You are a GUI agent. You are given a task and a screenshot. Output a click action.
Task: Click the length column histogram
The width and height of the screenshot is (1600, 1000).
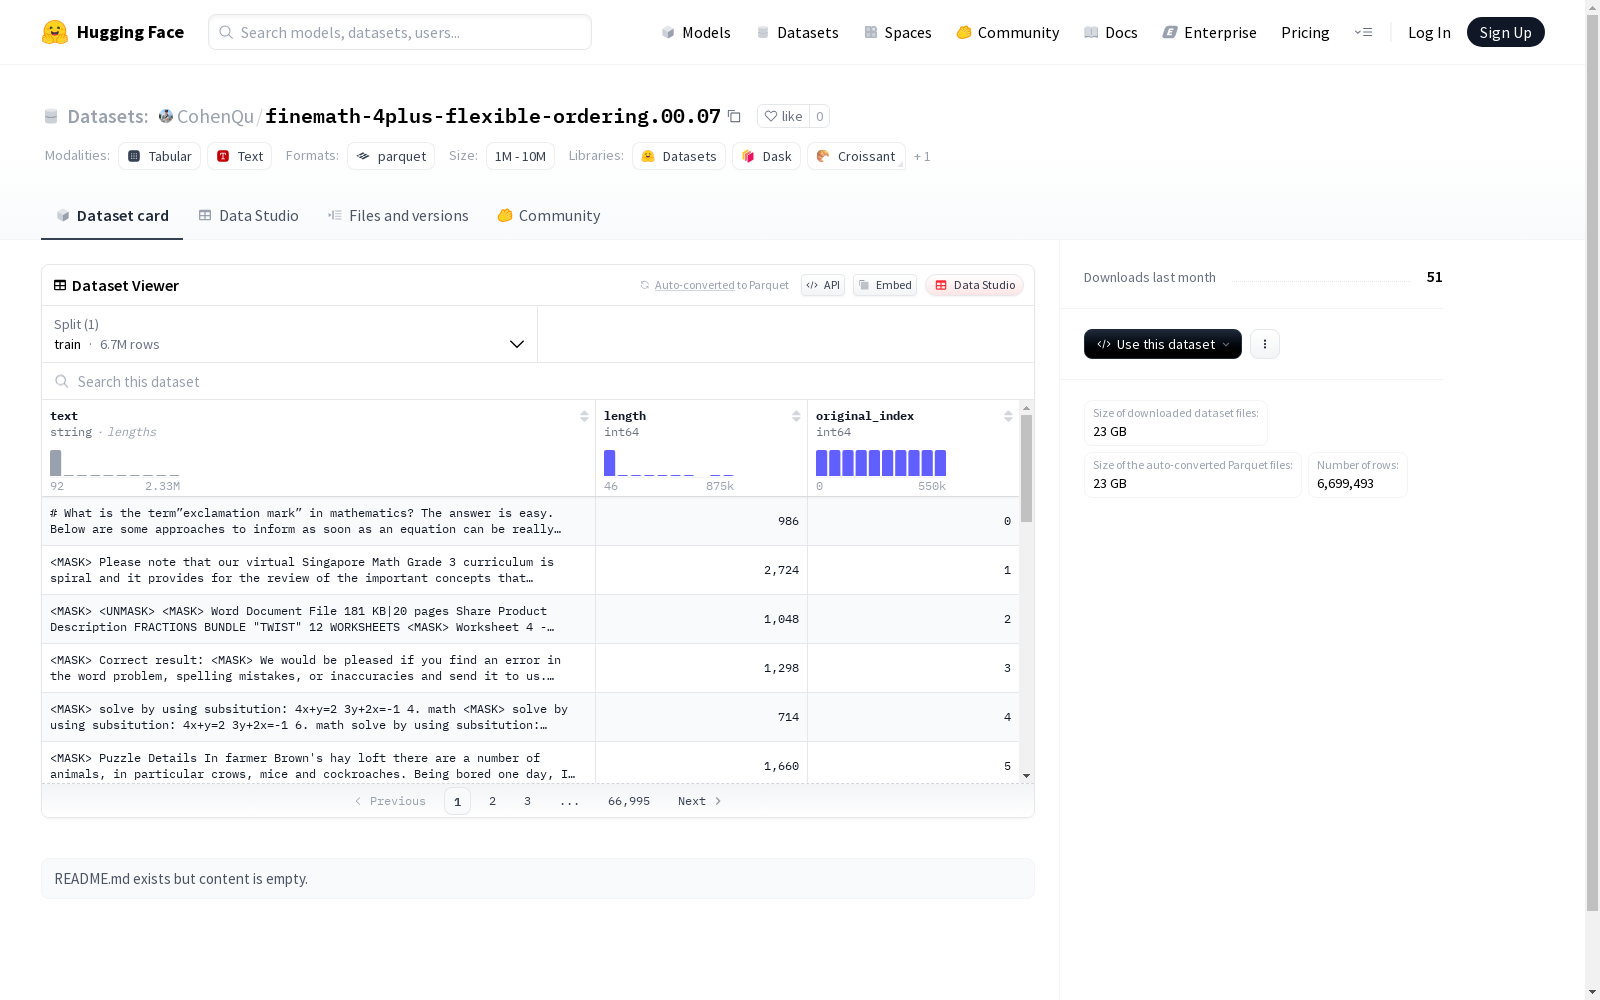669,463
